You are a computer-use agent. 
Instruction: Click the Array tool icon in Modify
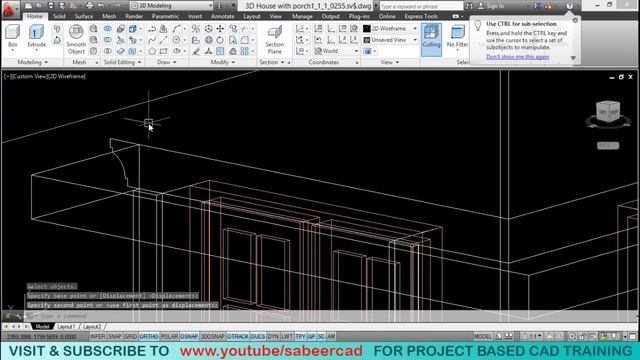(244, 51)
